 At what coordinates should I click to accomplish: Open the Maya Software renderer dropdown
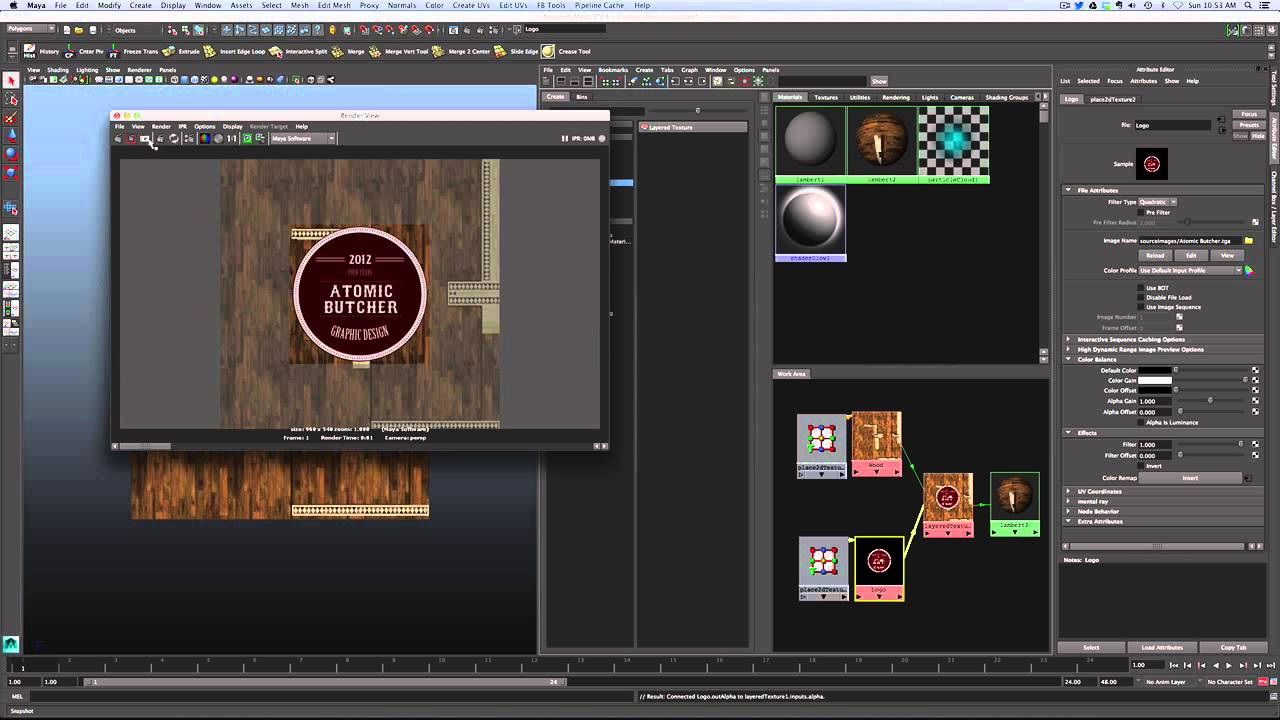tap(302, 139)
